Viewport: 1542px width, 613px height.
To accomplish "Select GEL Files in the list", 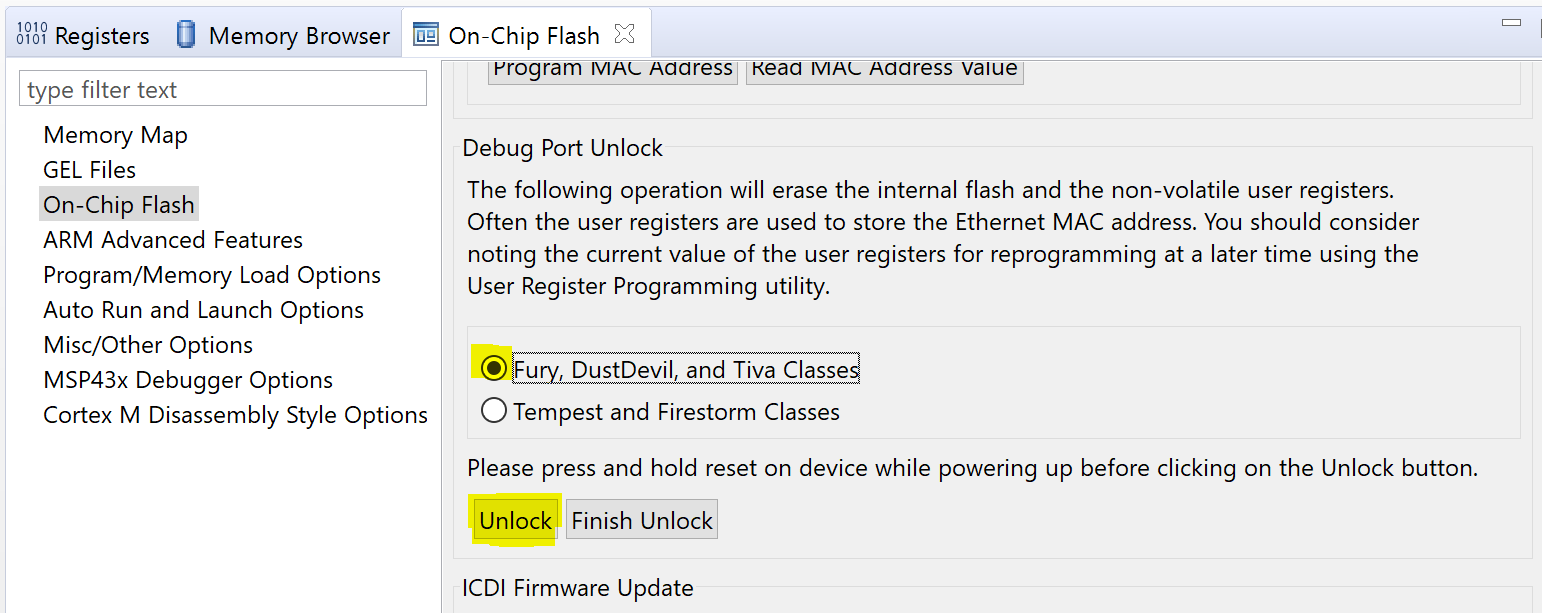I will point(89,170).
